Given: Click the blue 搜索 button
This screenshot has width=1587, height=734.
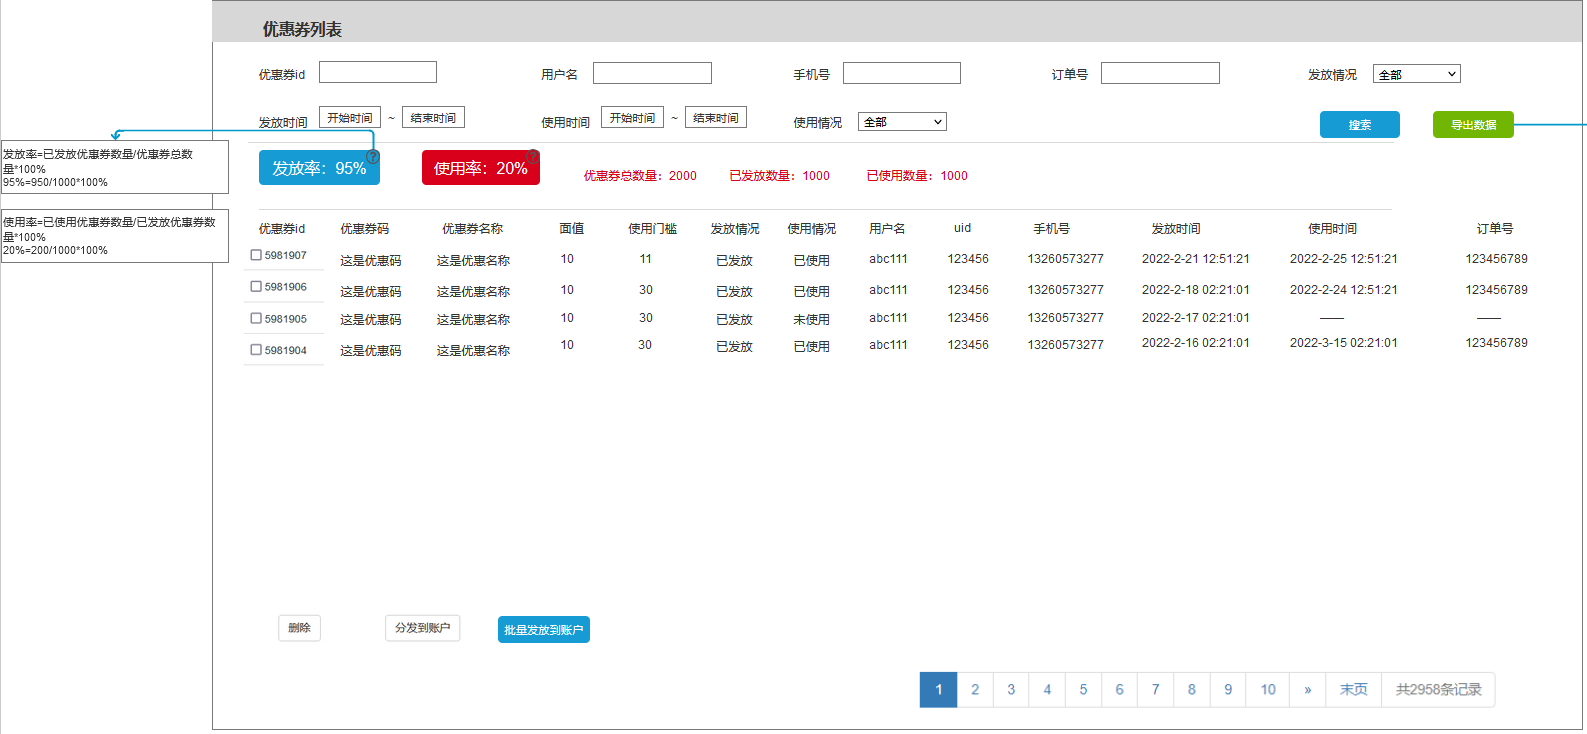Looking at the screenshot, I should click(1360, 125).
